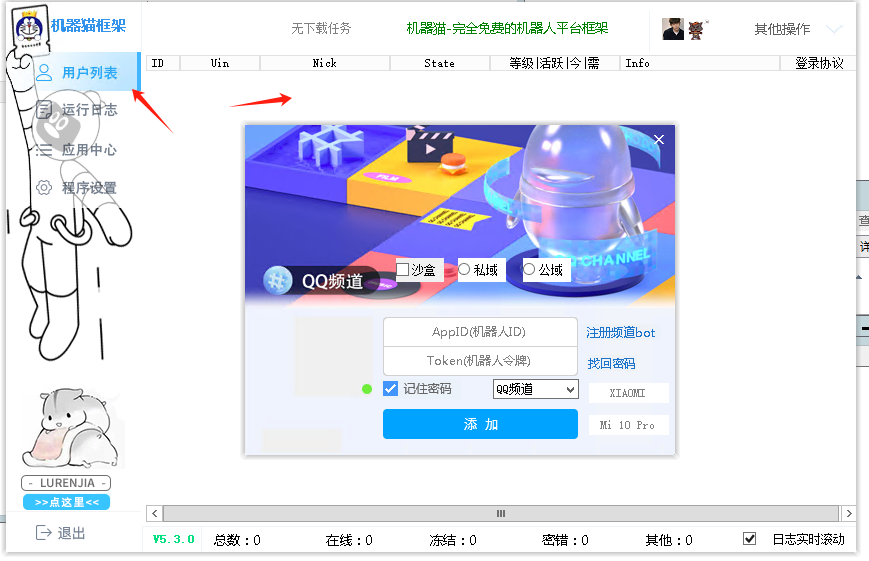The width and height of the screenshot is (869, 561).
Task: Click the 退出 exit button
Action: pos(60,533)
